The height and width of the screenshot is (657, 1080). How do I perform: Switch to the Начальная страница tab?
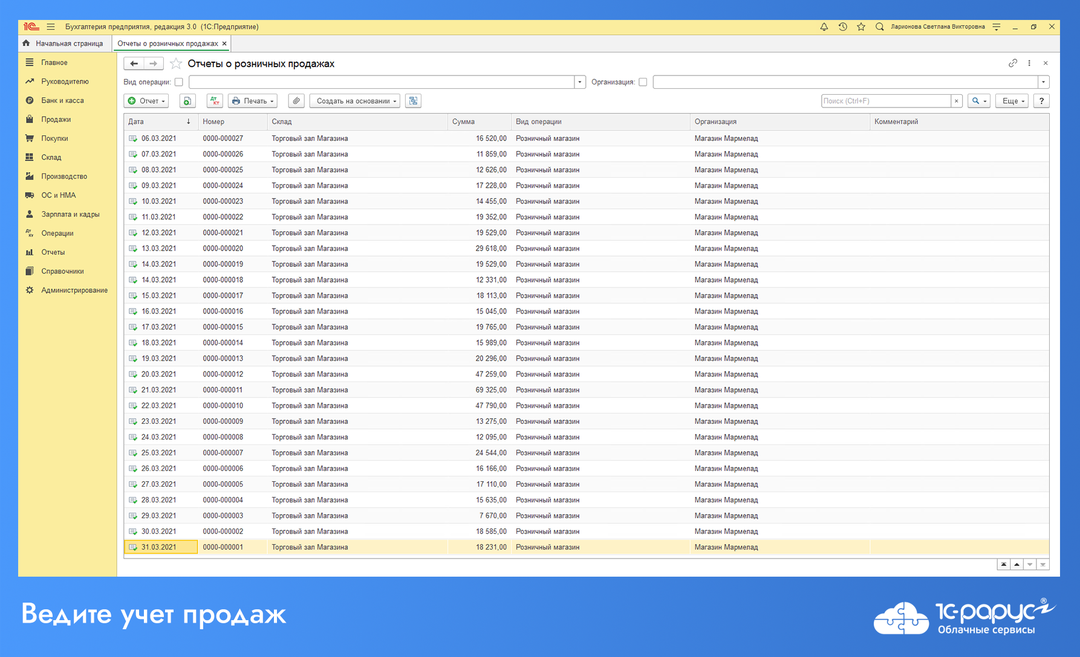[x=63, y=43]
